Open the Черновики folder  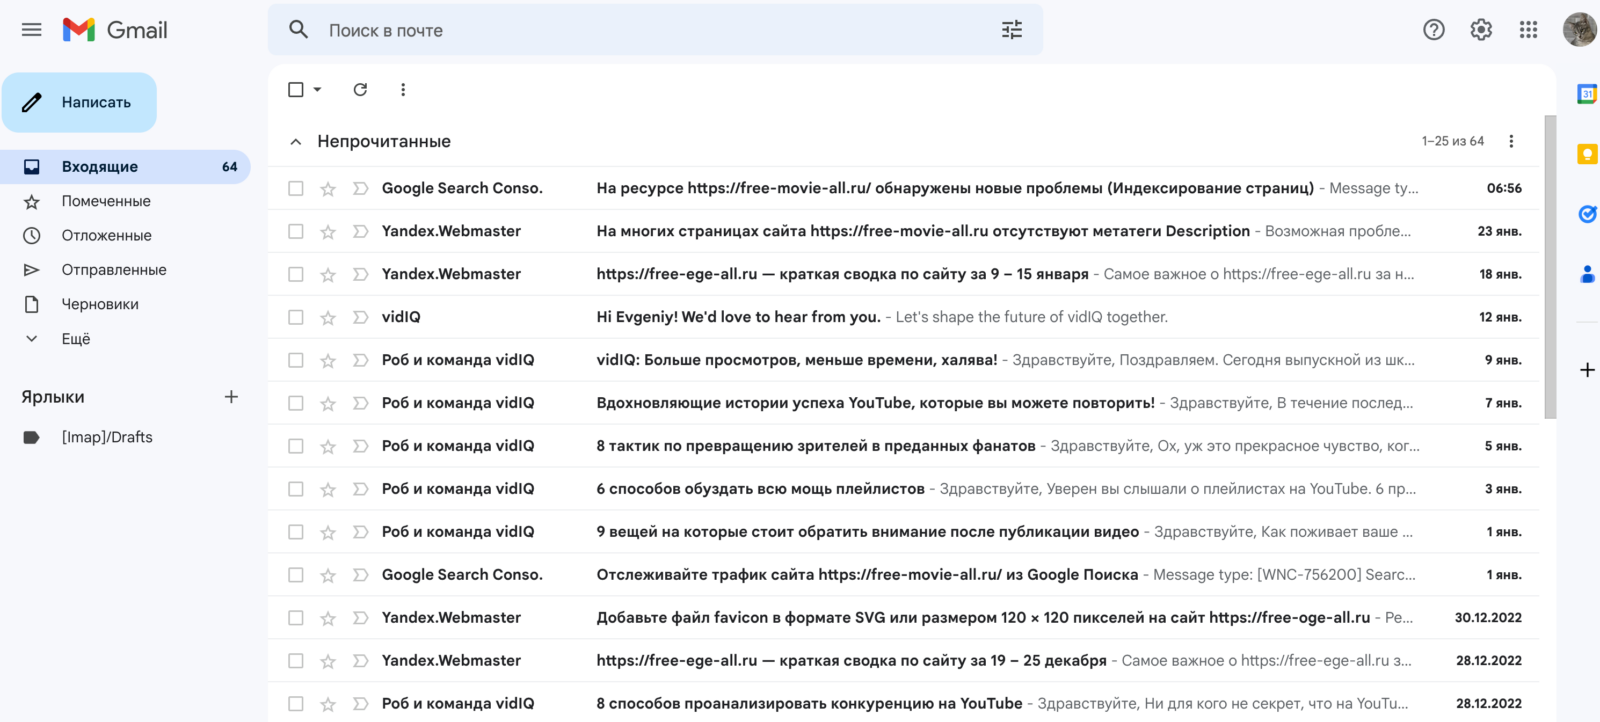coord(100,304)
